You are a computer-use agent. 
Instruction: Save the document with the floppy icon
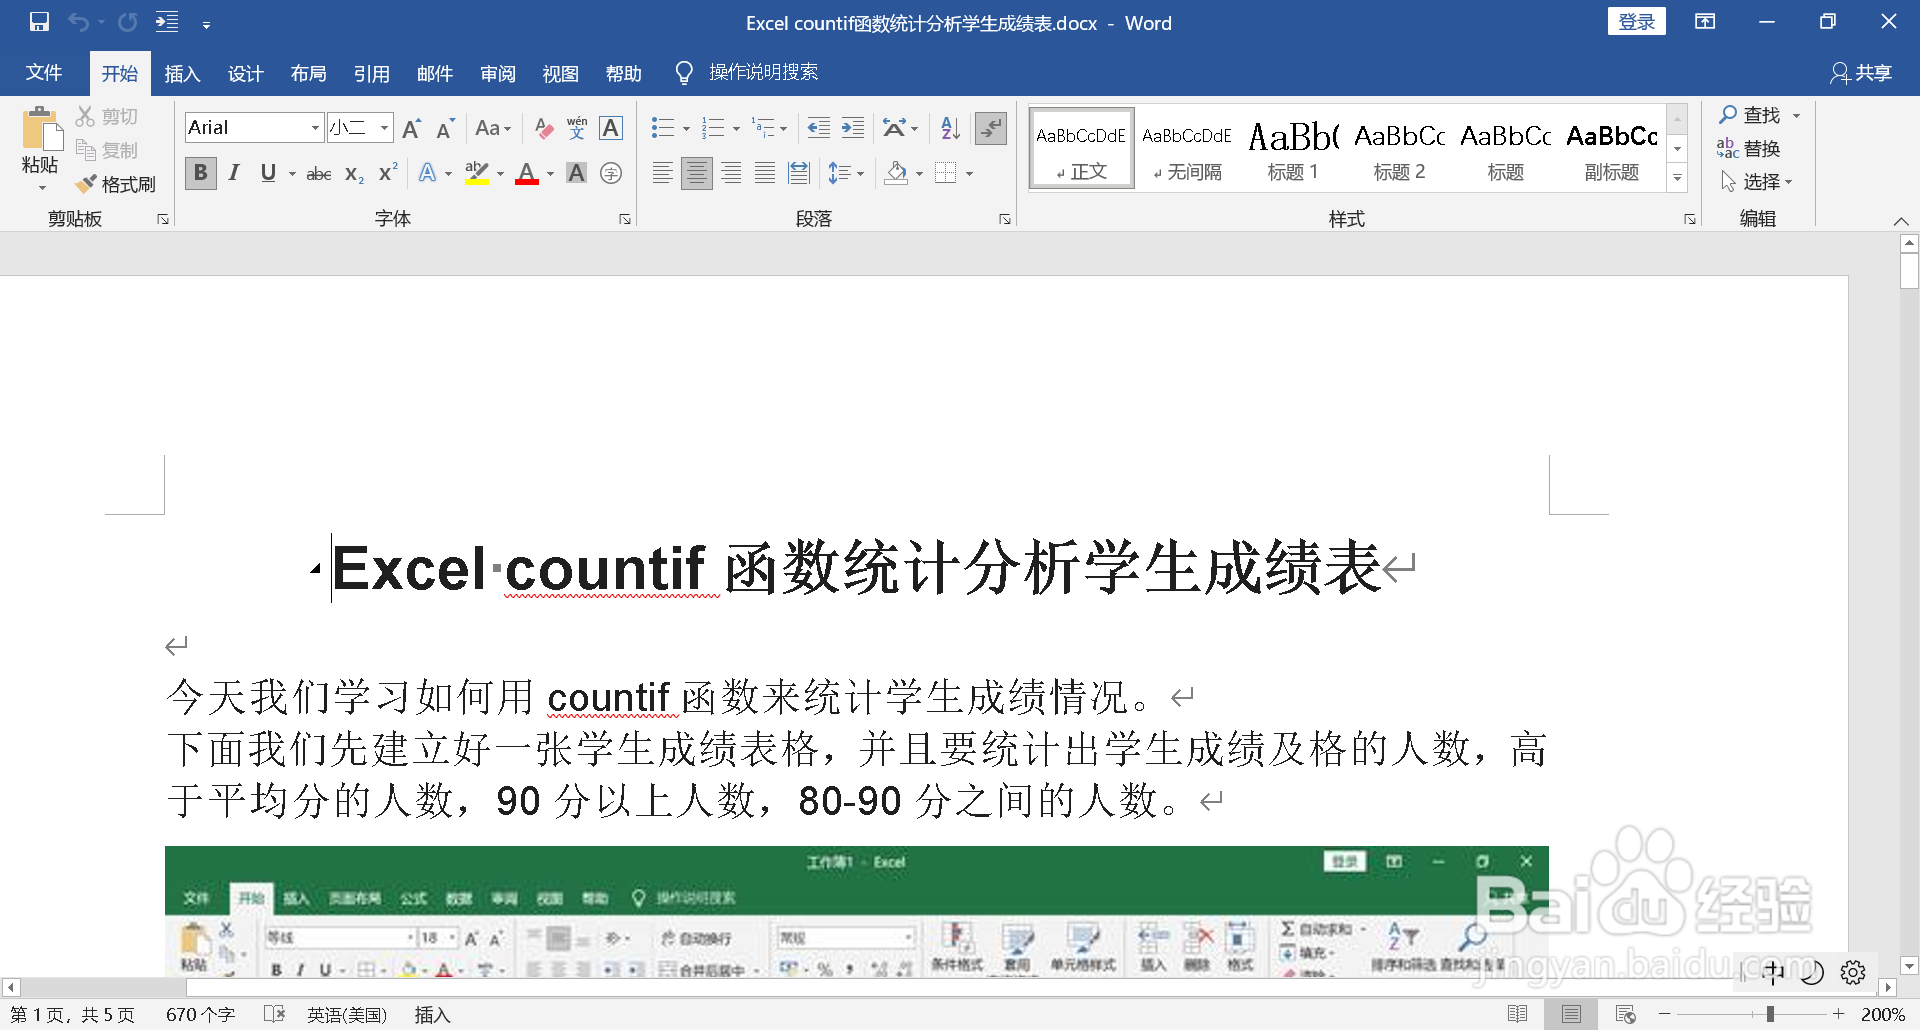click(39, 22)
